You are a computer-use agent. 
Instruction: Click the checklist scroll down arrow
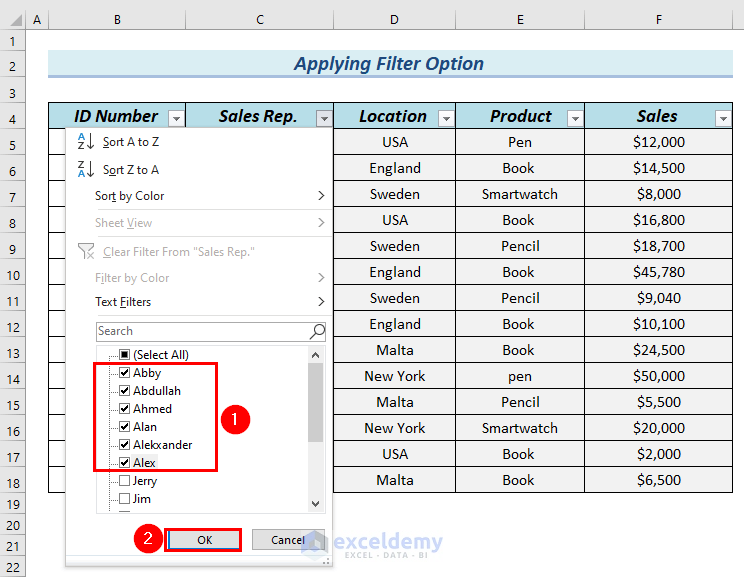pyautogui.click(x=316, y=505)
